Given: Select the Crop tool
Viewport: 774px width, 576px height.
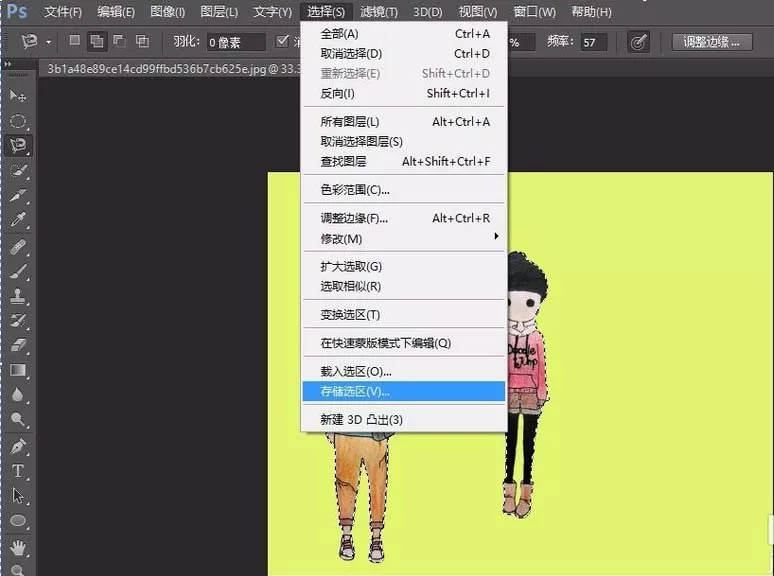Looking at the screenshot, I should pos(18,195).
